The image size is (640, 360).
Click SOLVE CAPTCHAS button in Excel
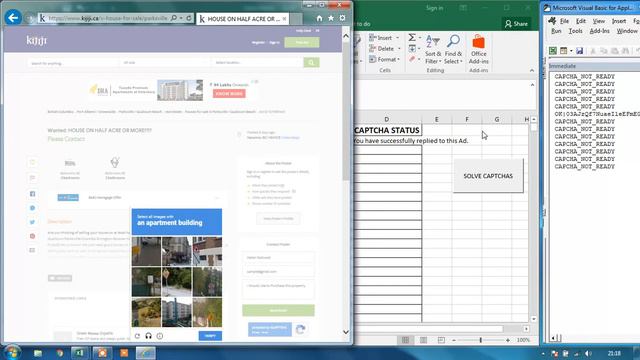click(488, 176)
